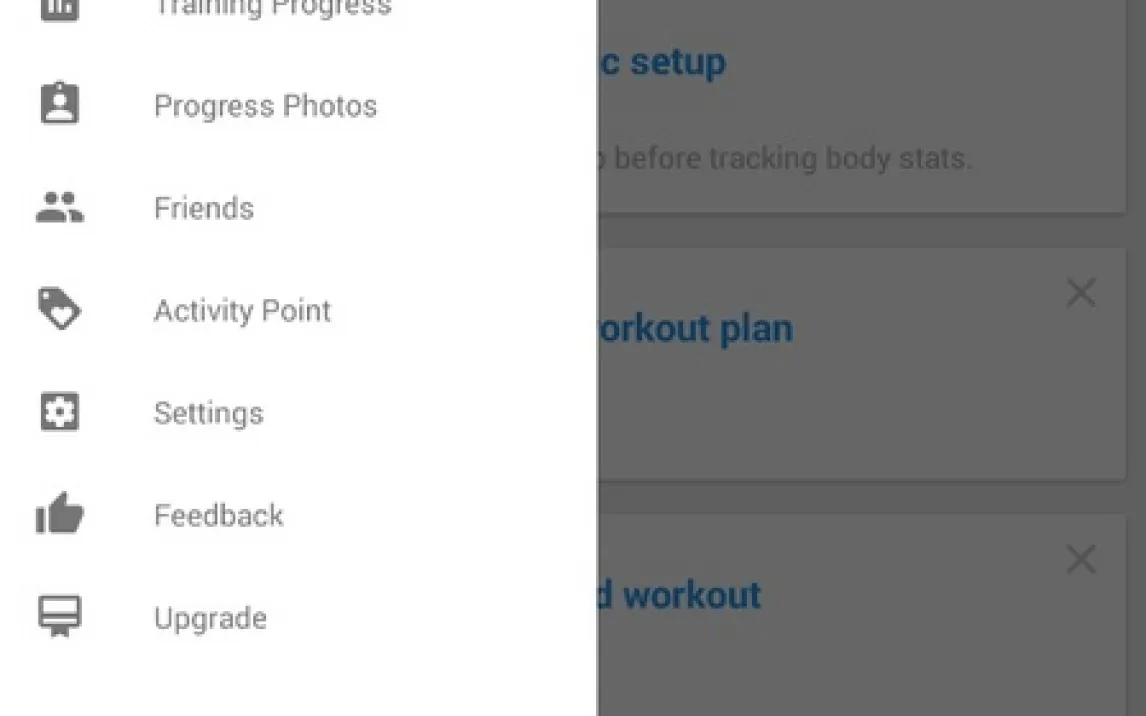This screenshot has width=1146, height=716.
Task: Click the Settings gear icon
Action: (60, 412)
